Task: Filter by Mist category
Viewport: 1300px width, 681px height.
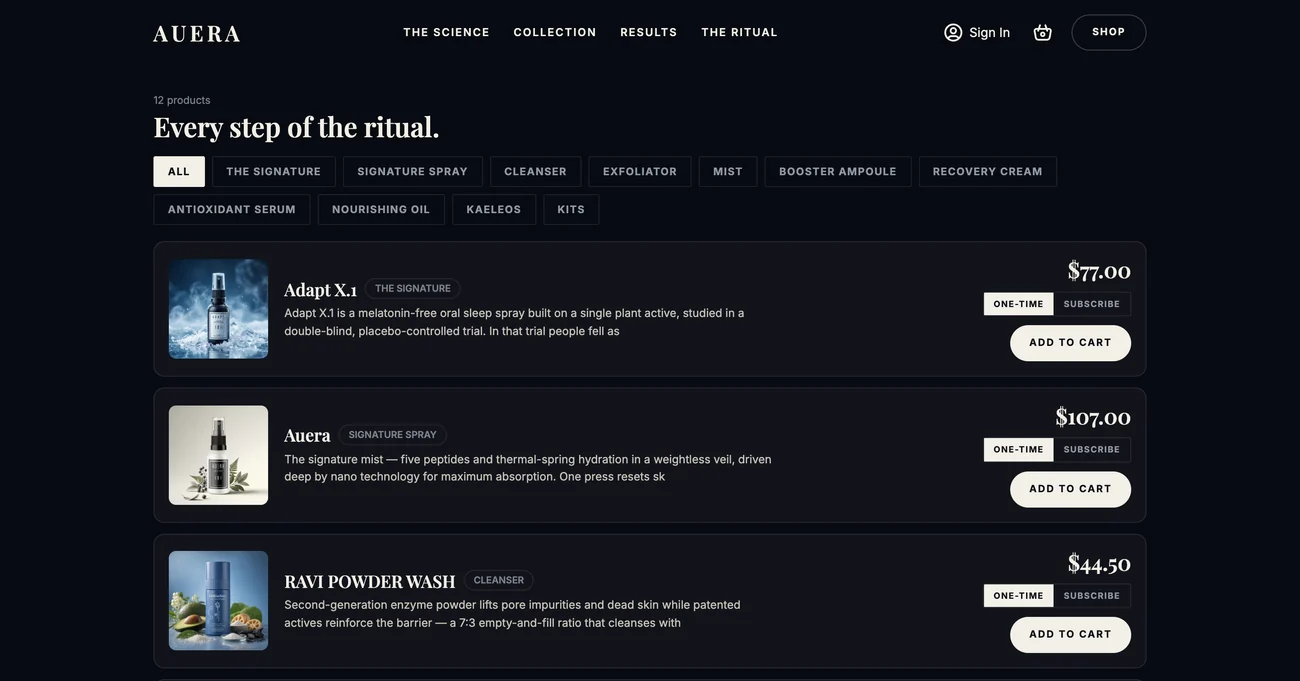Action: pyautogui.click(x=728, y=171)
